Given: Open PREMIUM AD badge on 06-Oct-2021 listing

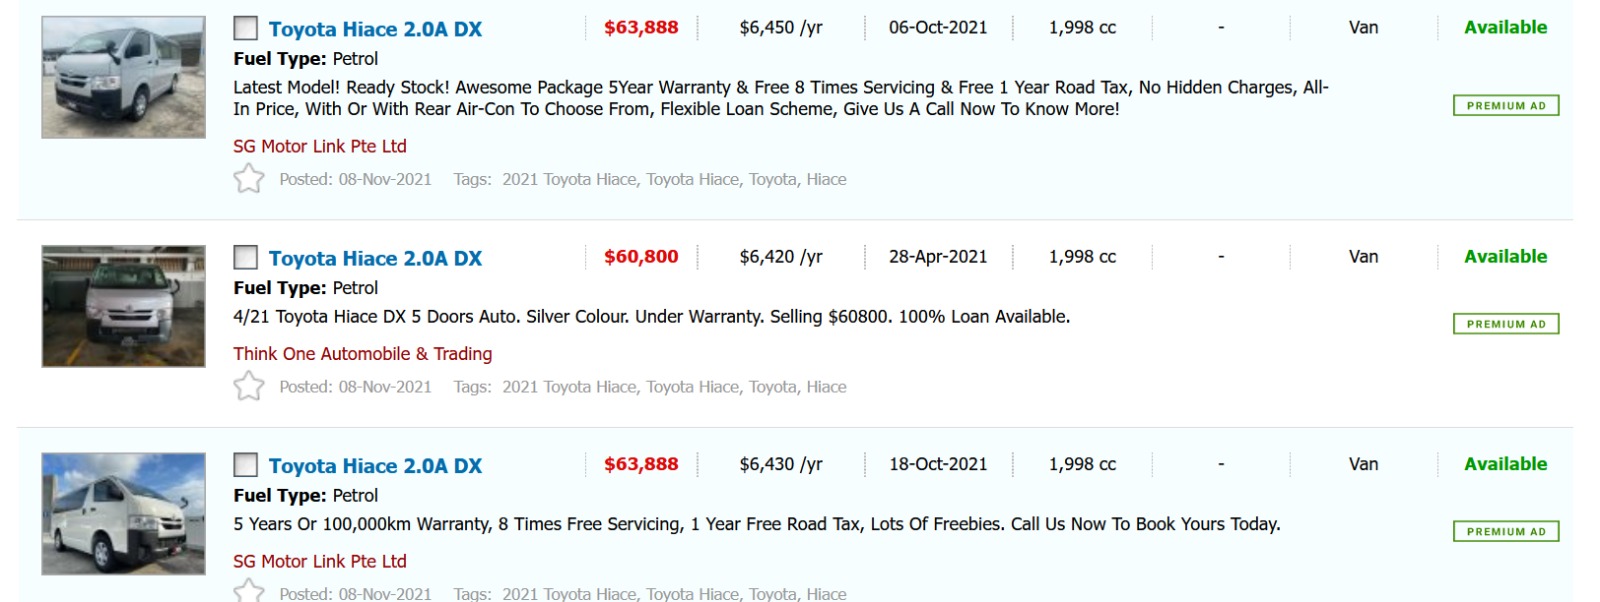Looking at the screenshot, I should [x=1505, y=106].
